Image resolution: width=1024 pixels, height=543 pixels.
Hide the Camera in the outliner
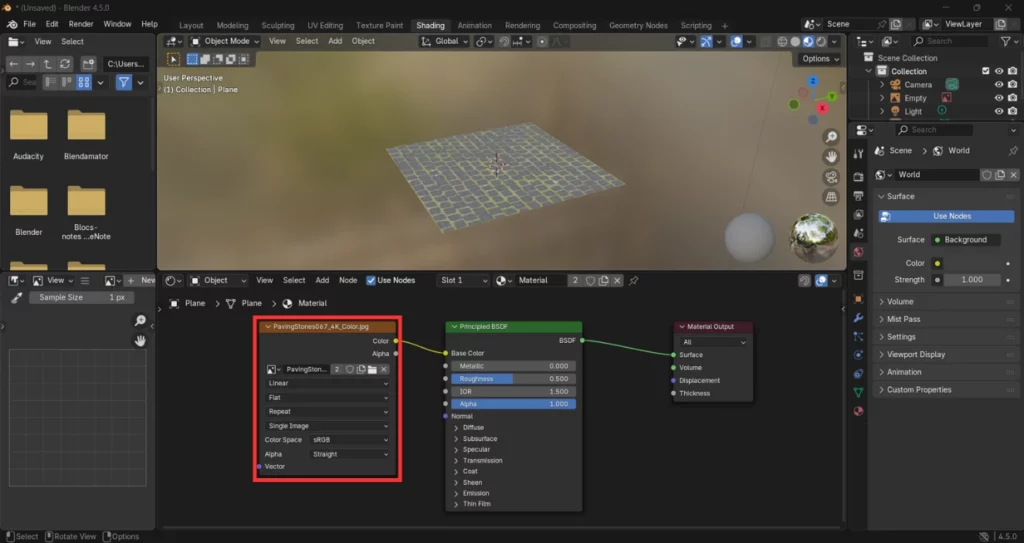click(x=998, y=85)
